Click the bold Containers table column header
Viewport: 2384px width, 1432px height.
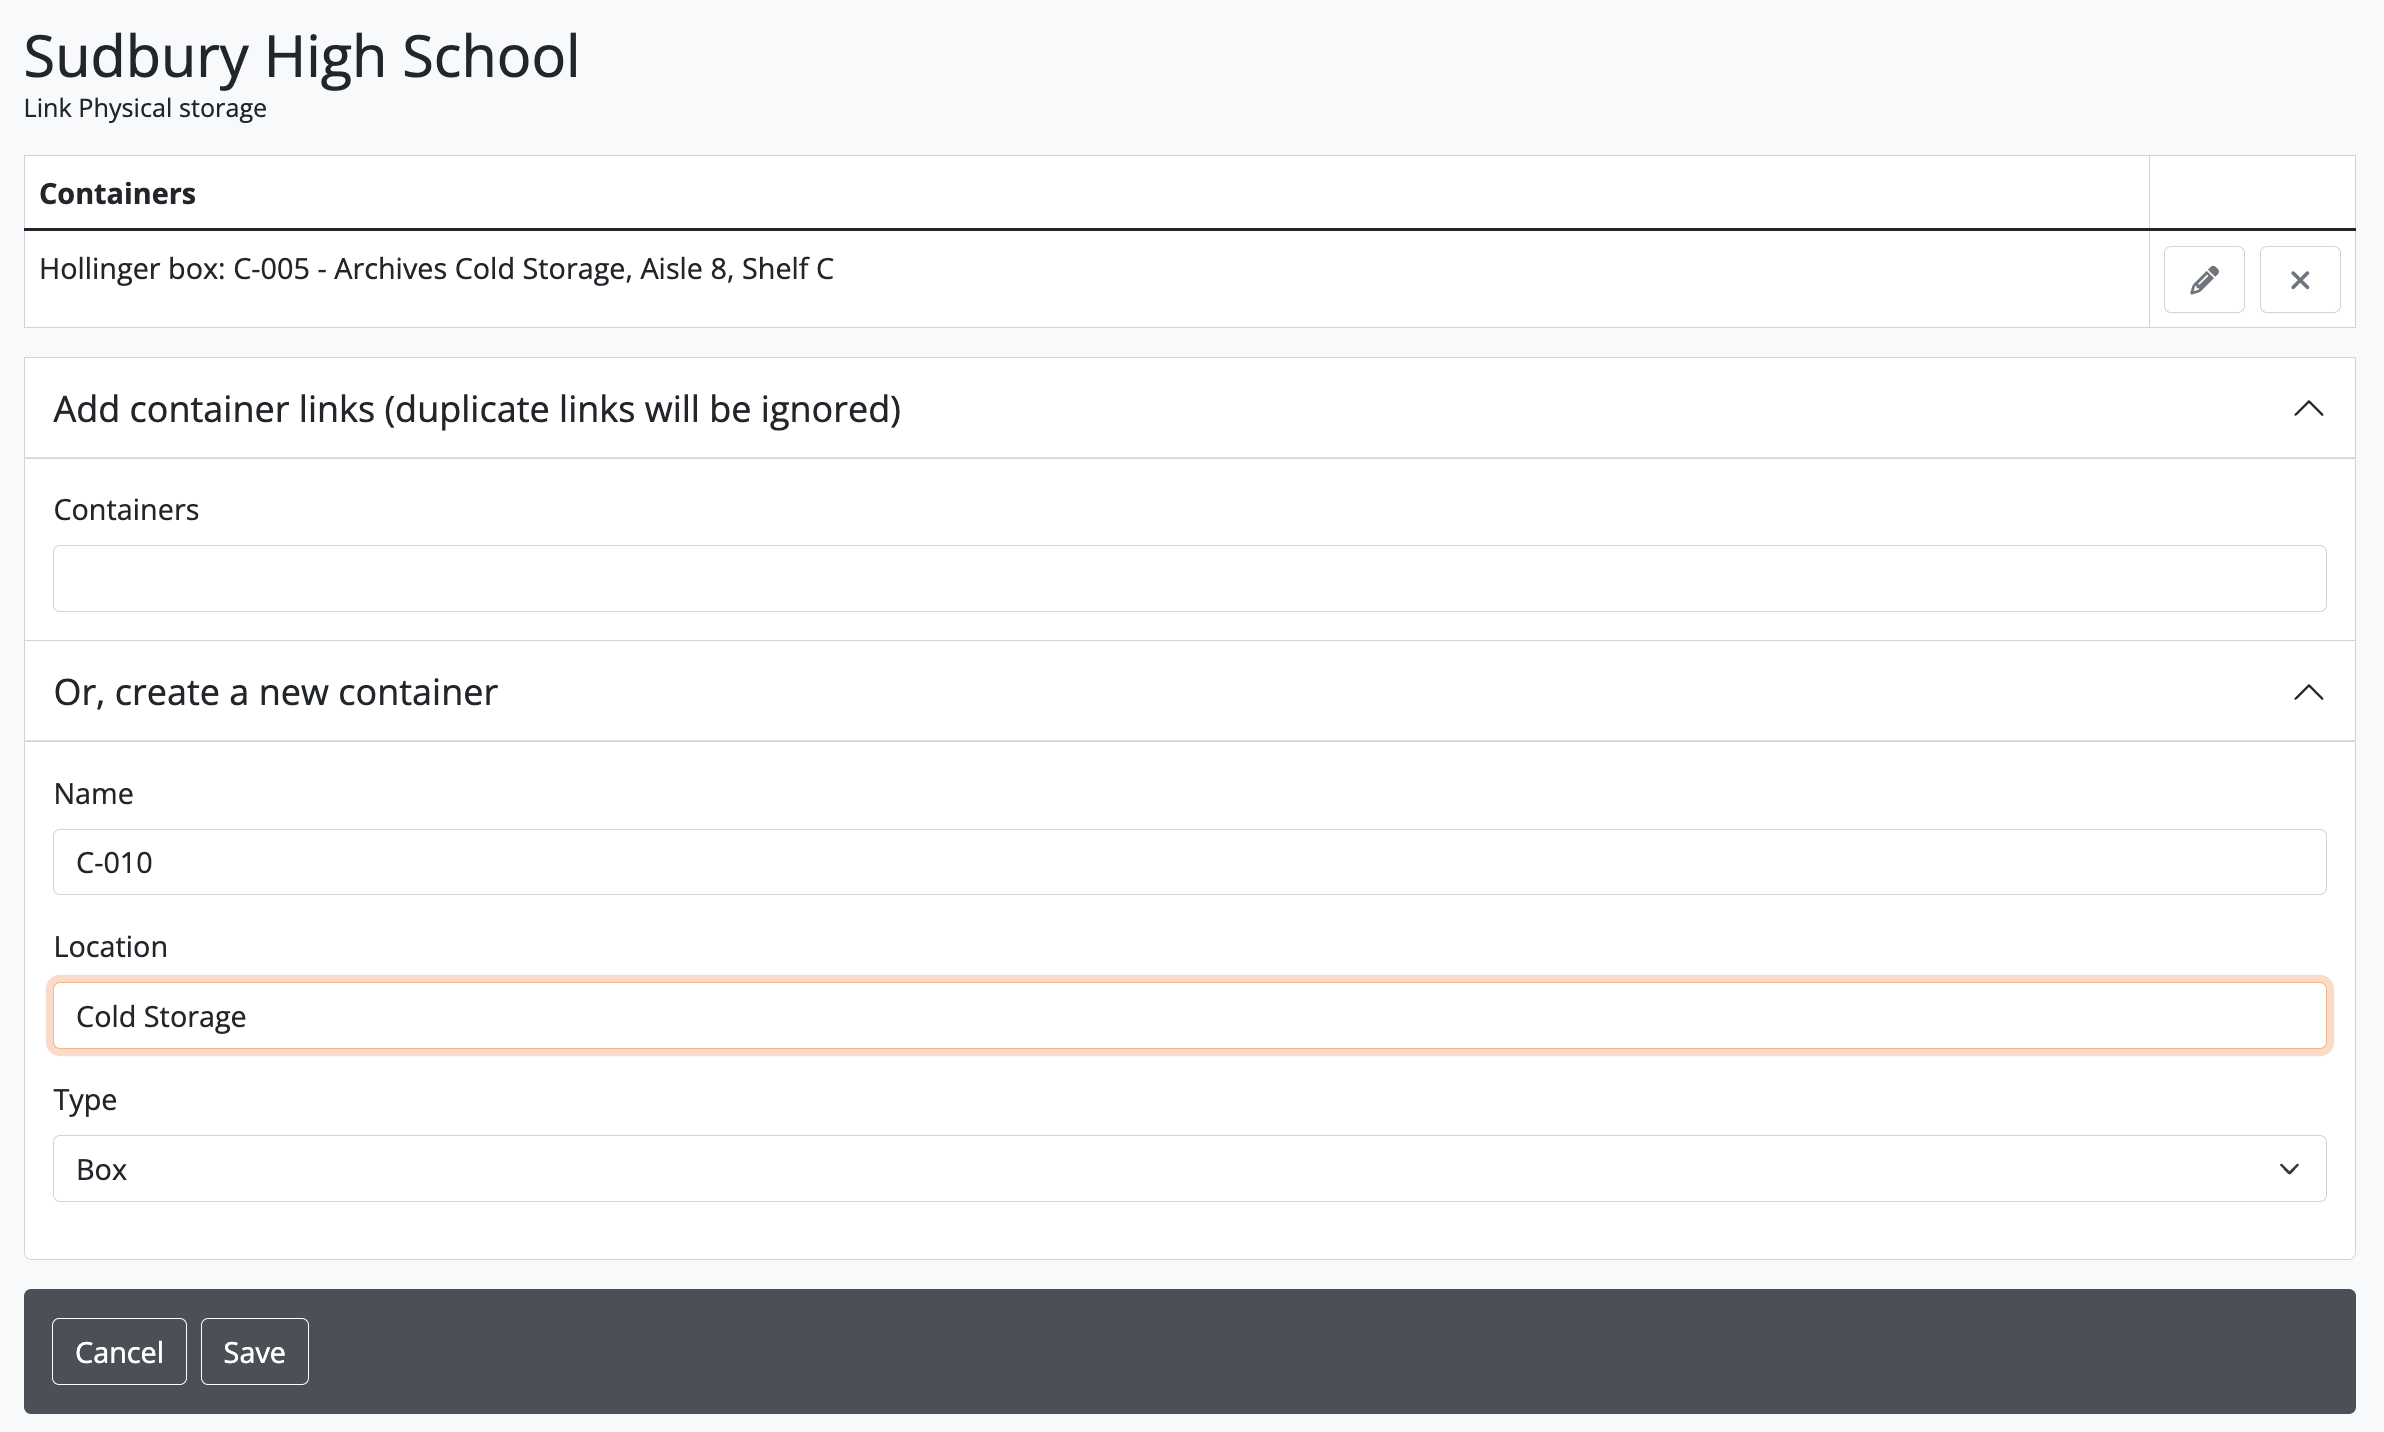[x=117, y=193]
